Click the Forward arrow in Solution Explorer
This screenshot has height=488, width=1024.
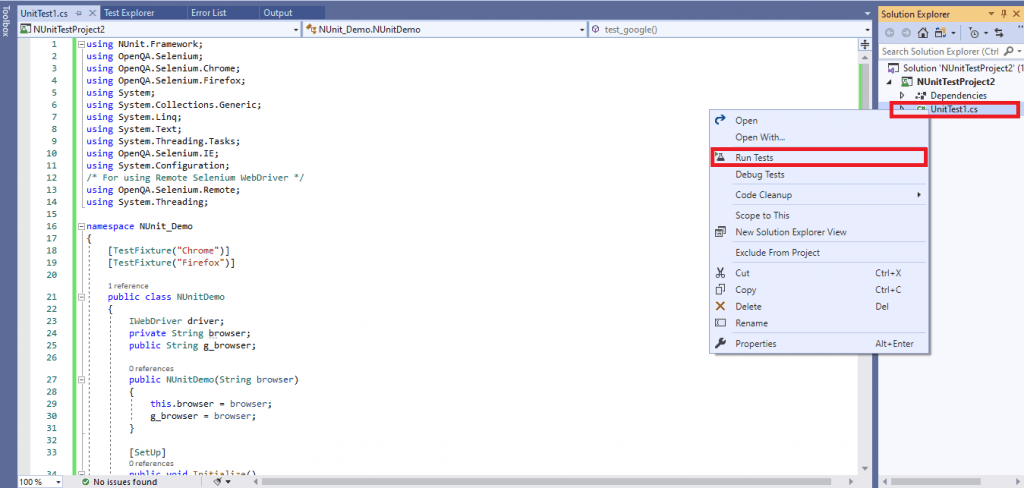pyautogui.click(x=905, y=33)
